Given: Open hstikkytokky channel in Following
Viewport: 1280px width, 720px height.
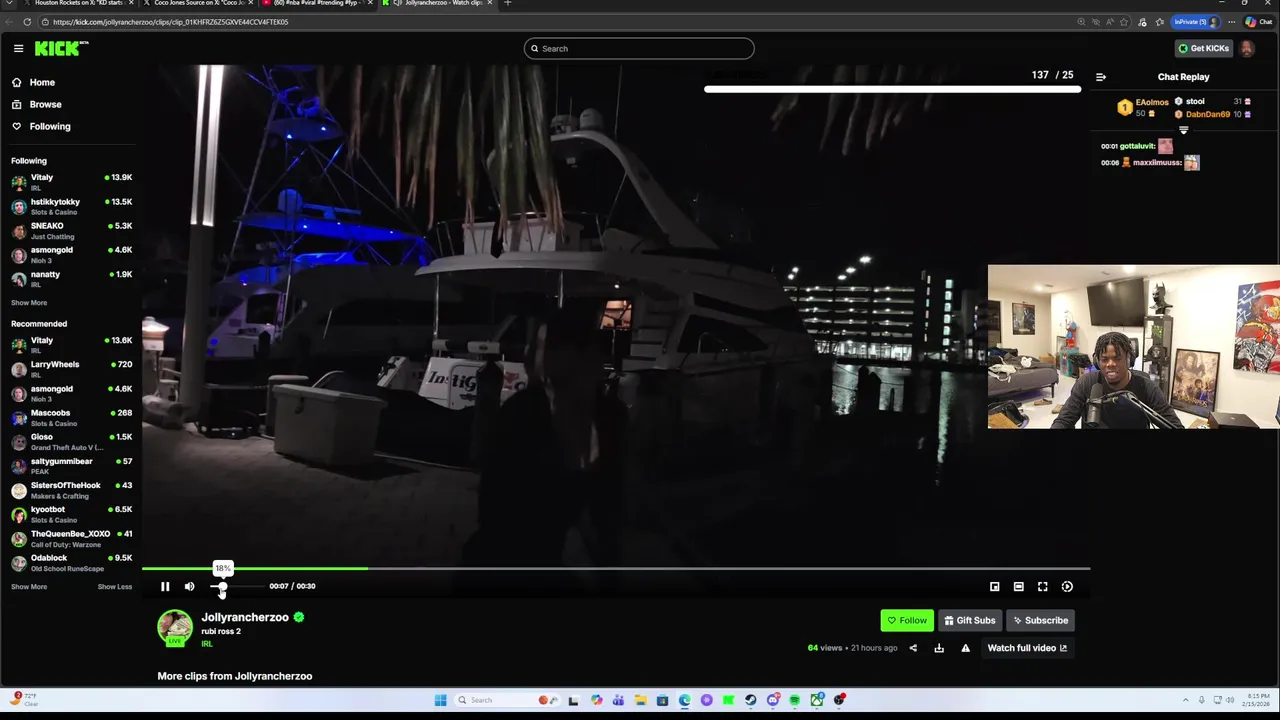Looking at the screenshot, I should 71,206.
